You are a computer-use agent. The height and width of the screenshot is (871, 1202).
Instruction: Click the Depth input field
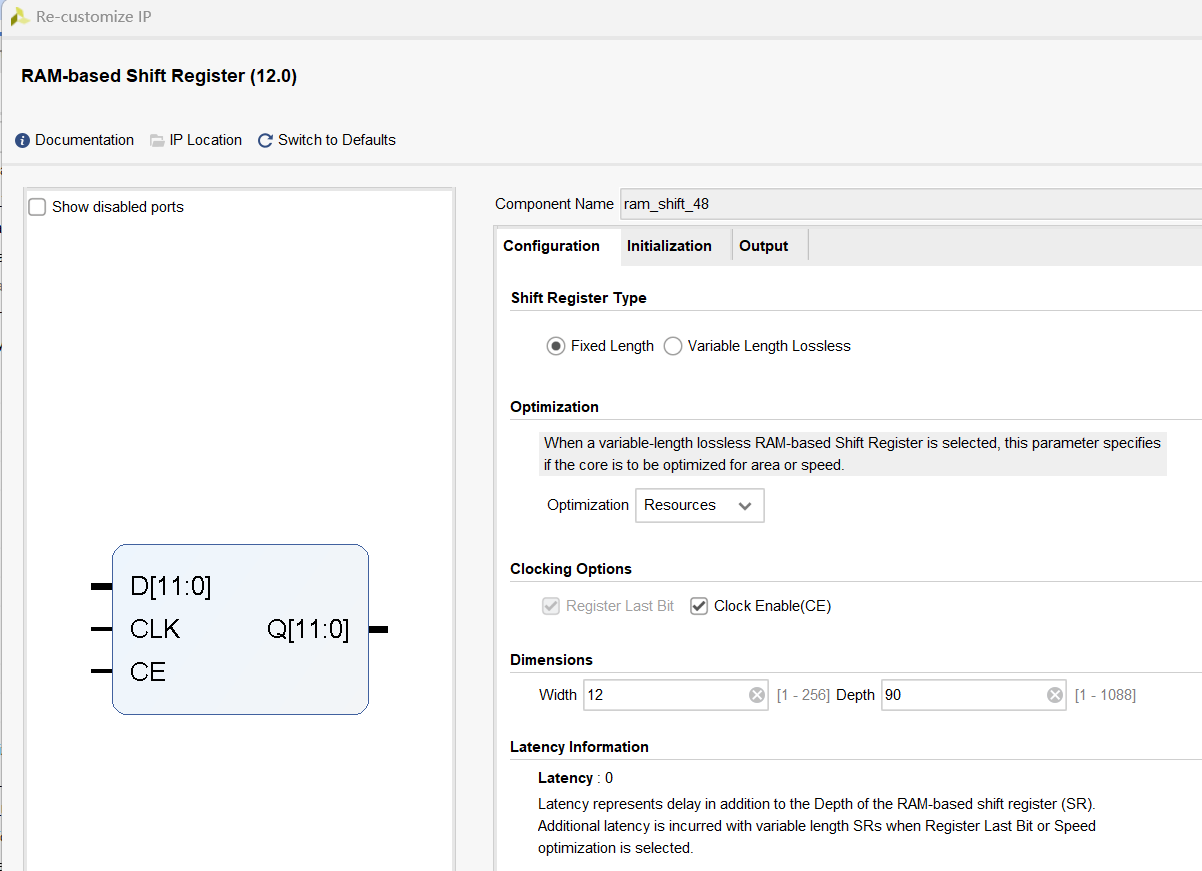pos(960,694)
